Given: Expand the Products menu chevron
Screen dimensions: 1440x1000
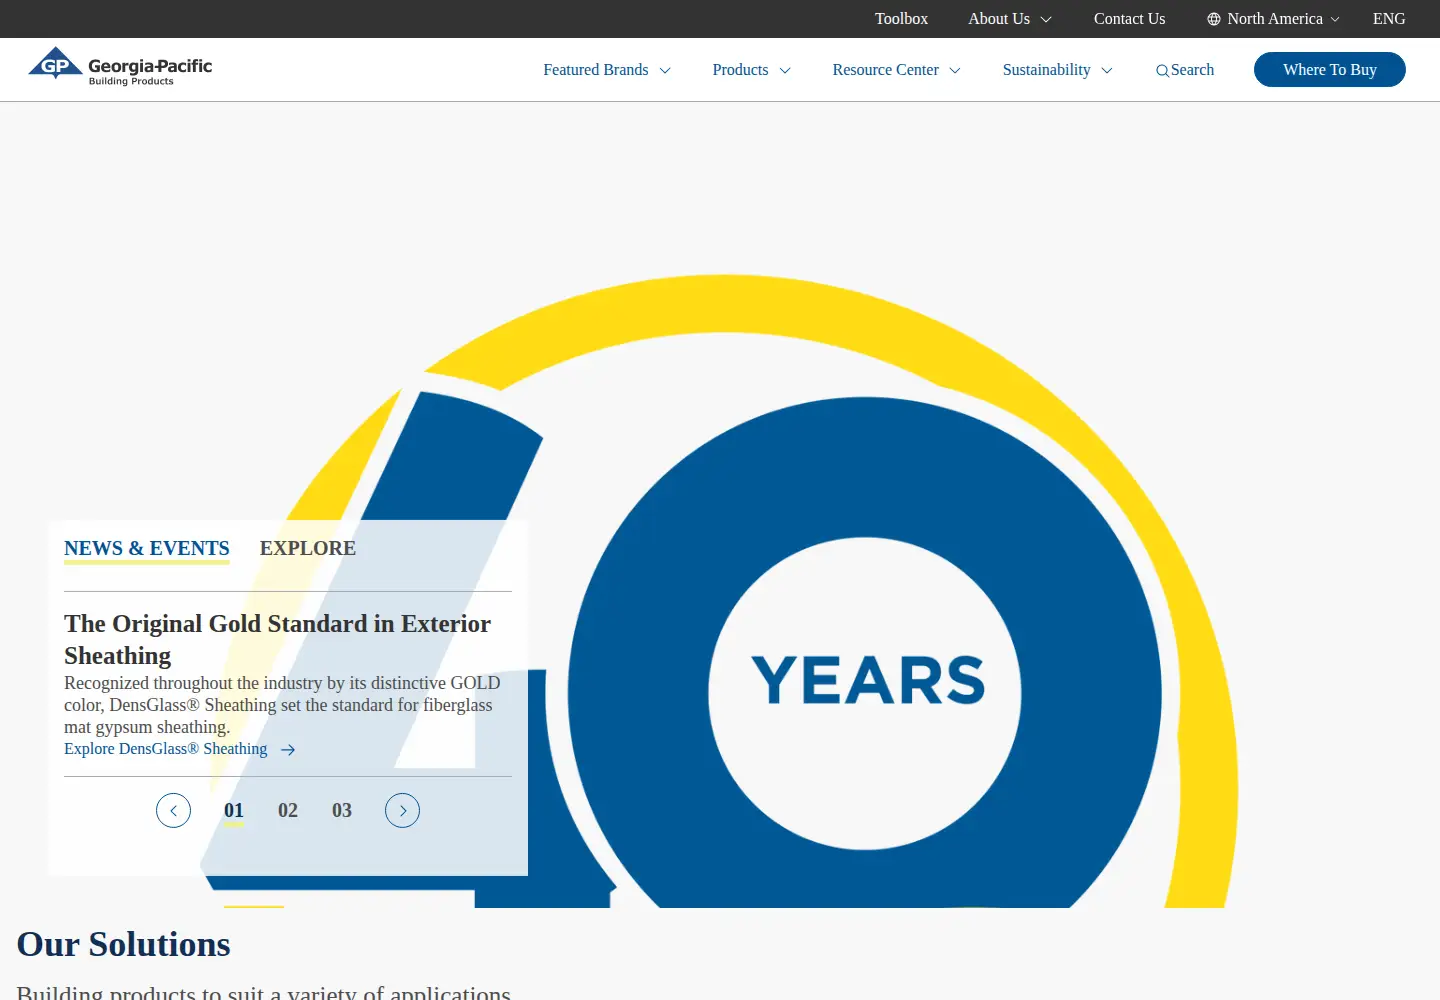Looking at the screenshot, I should point(785,71).
